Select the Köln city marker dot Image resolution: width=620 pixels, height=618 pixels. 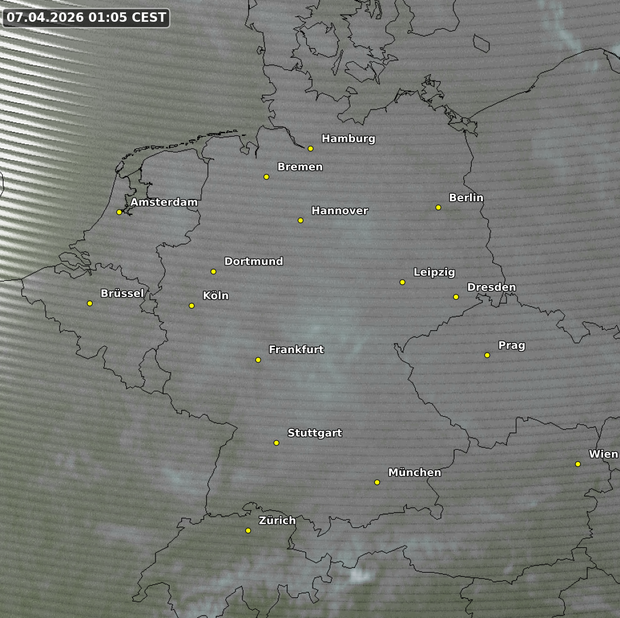192,306
